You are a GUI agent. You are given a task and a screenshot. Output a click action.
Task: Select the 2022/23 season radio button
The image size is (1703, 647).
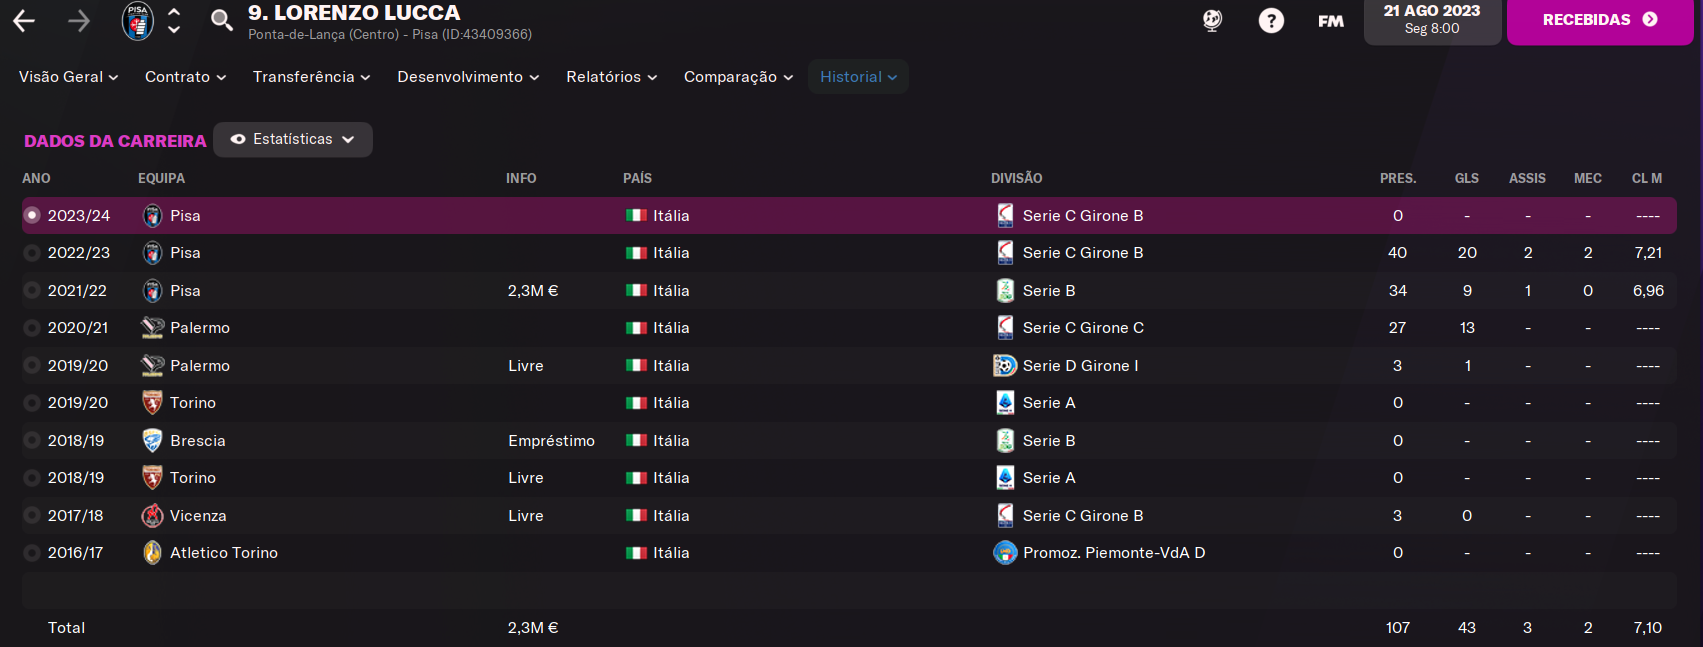tap(32, 253)
